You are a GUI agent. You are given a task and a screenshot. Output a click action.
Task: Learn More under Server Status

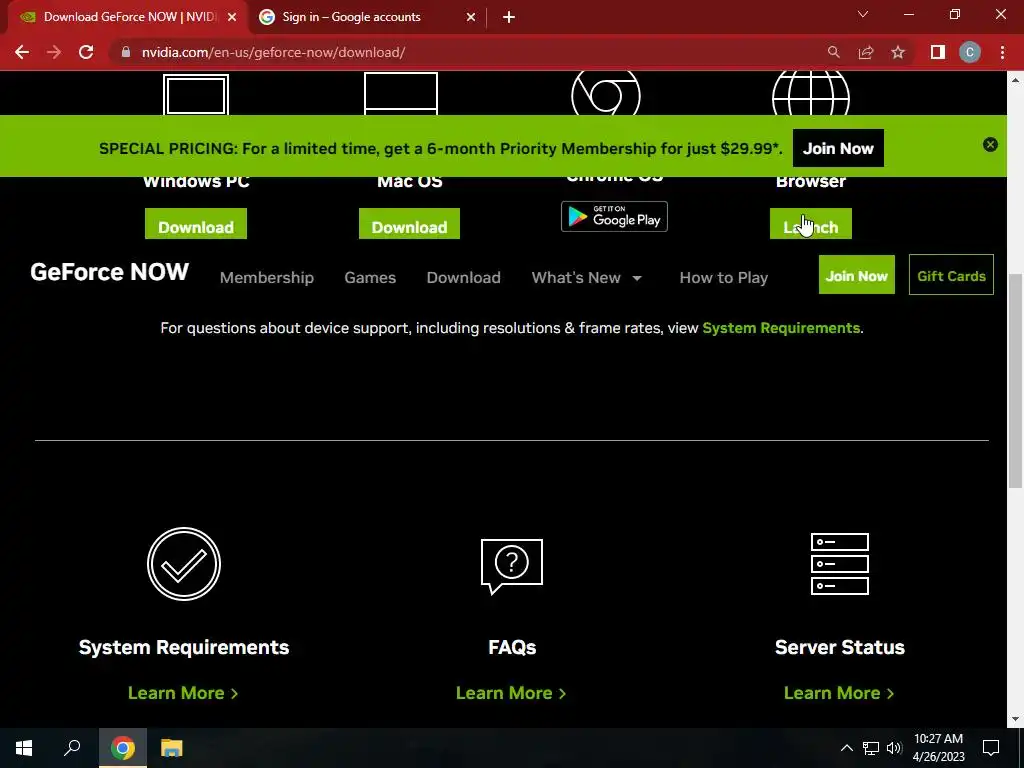[x=839, y=693]
